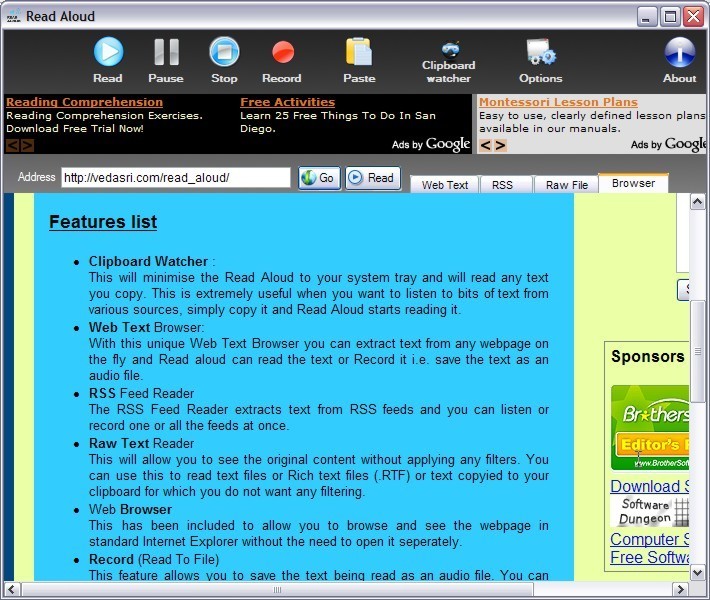Click previous arrow in the Montessori ad

pyautogui.click(x=485, y=145)
